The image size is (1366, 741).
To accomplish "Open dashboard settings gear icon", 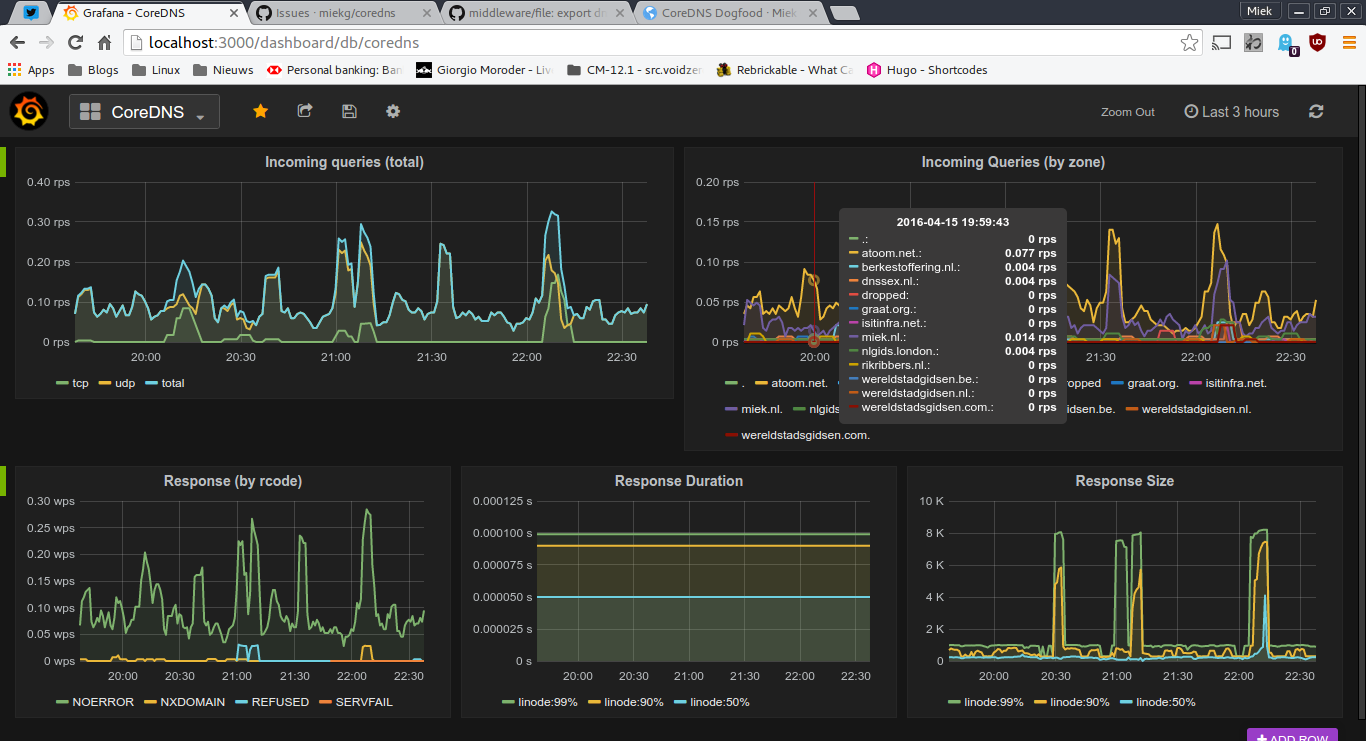I will (x=393, y=111).
